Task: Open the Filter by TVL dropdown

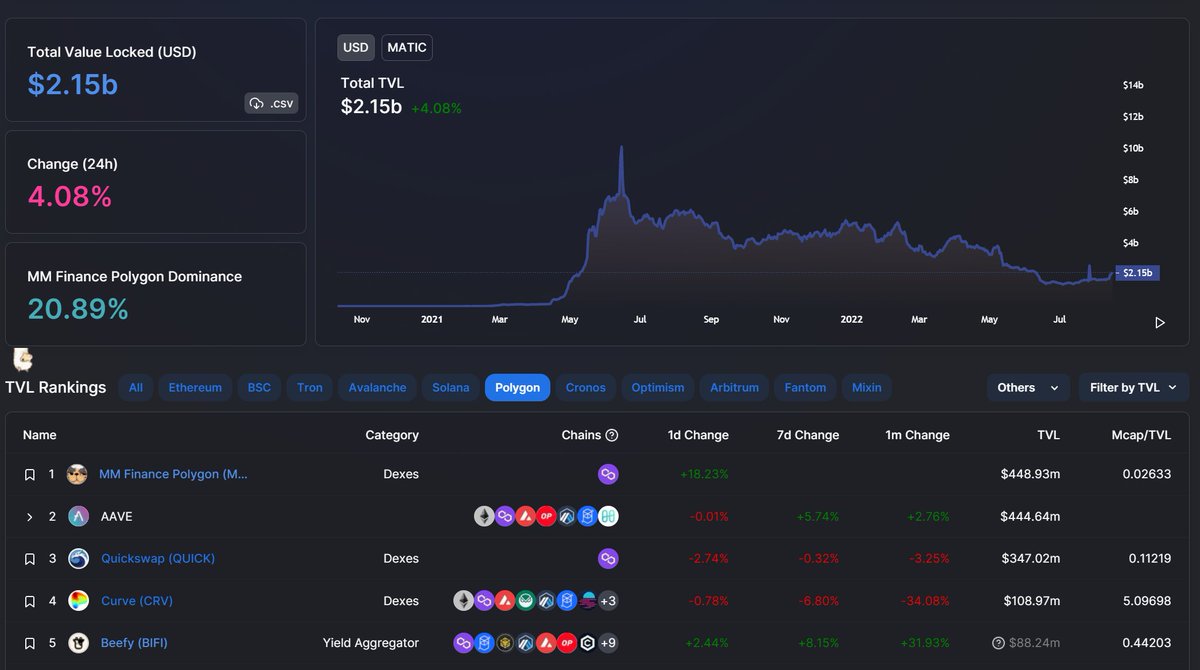Action: [1134, 387]
